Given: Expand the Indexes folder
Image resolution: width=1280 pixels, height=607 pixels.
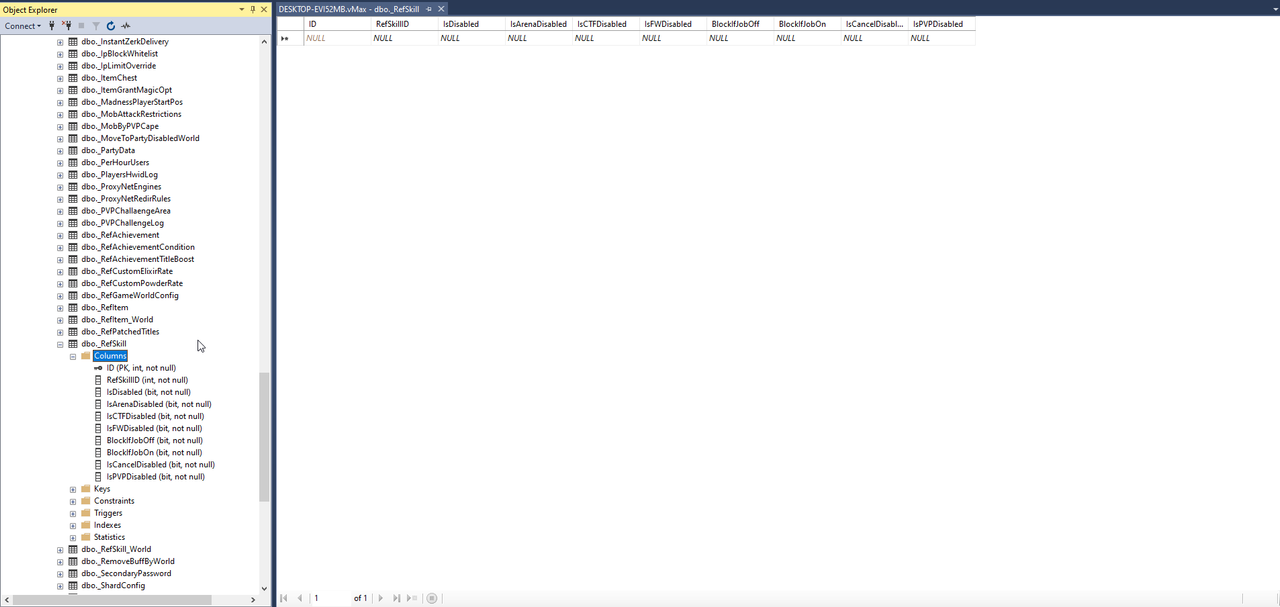Looking at the screenshot, I should [73, 525].
